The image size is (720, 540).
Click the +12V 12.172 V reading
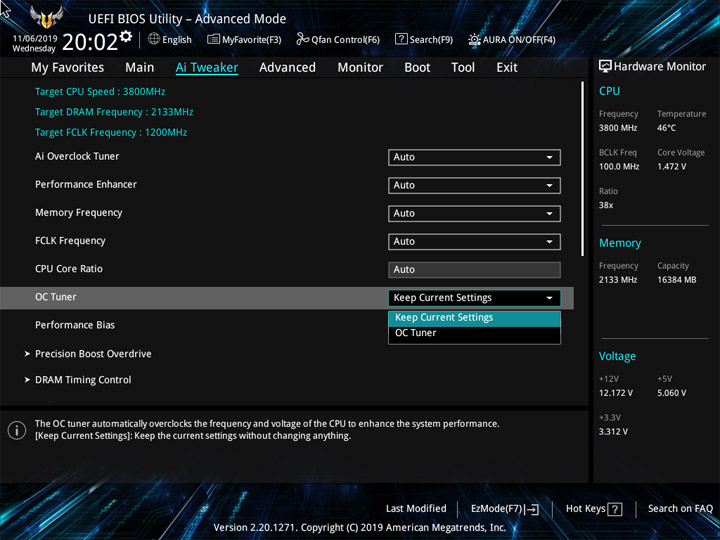click(616, 393)
